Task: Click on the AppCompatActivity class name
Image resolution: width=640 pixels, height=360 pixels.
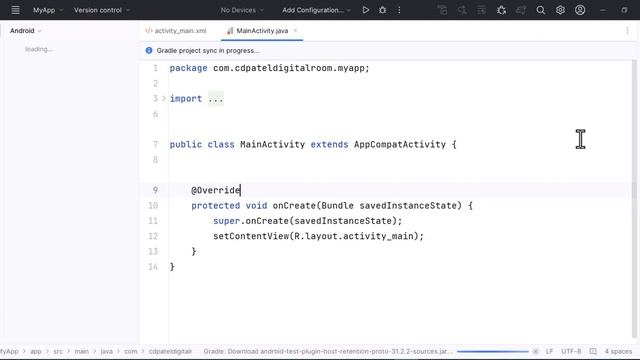Action: pos(400,144)
